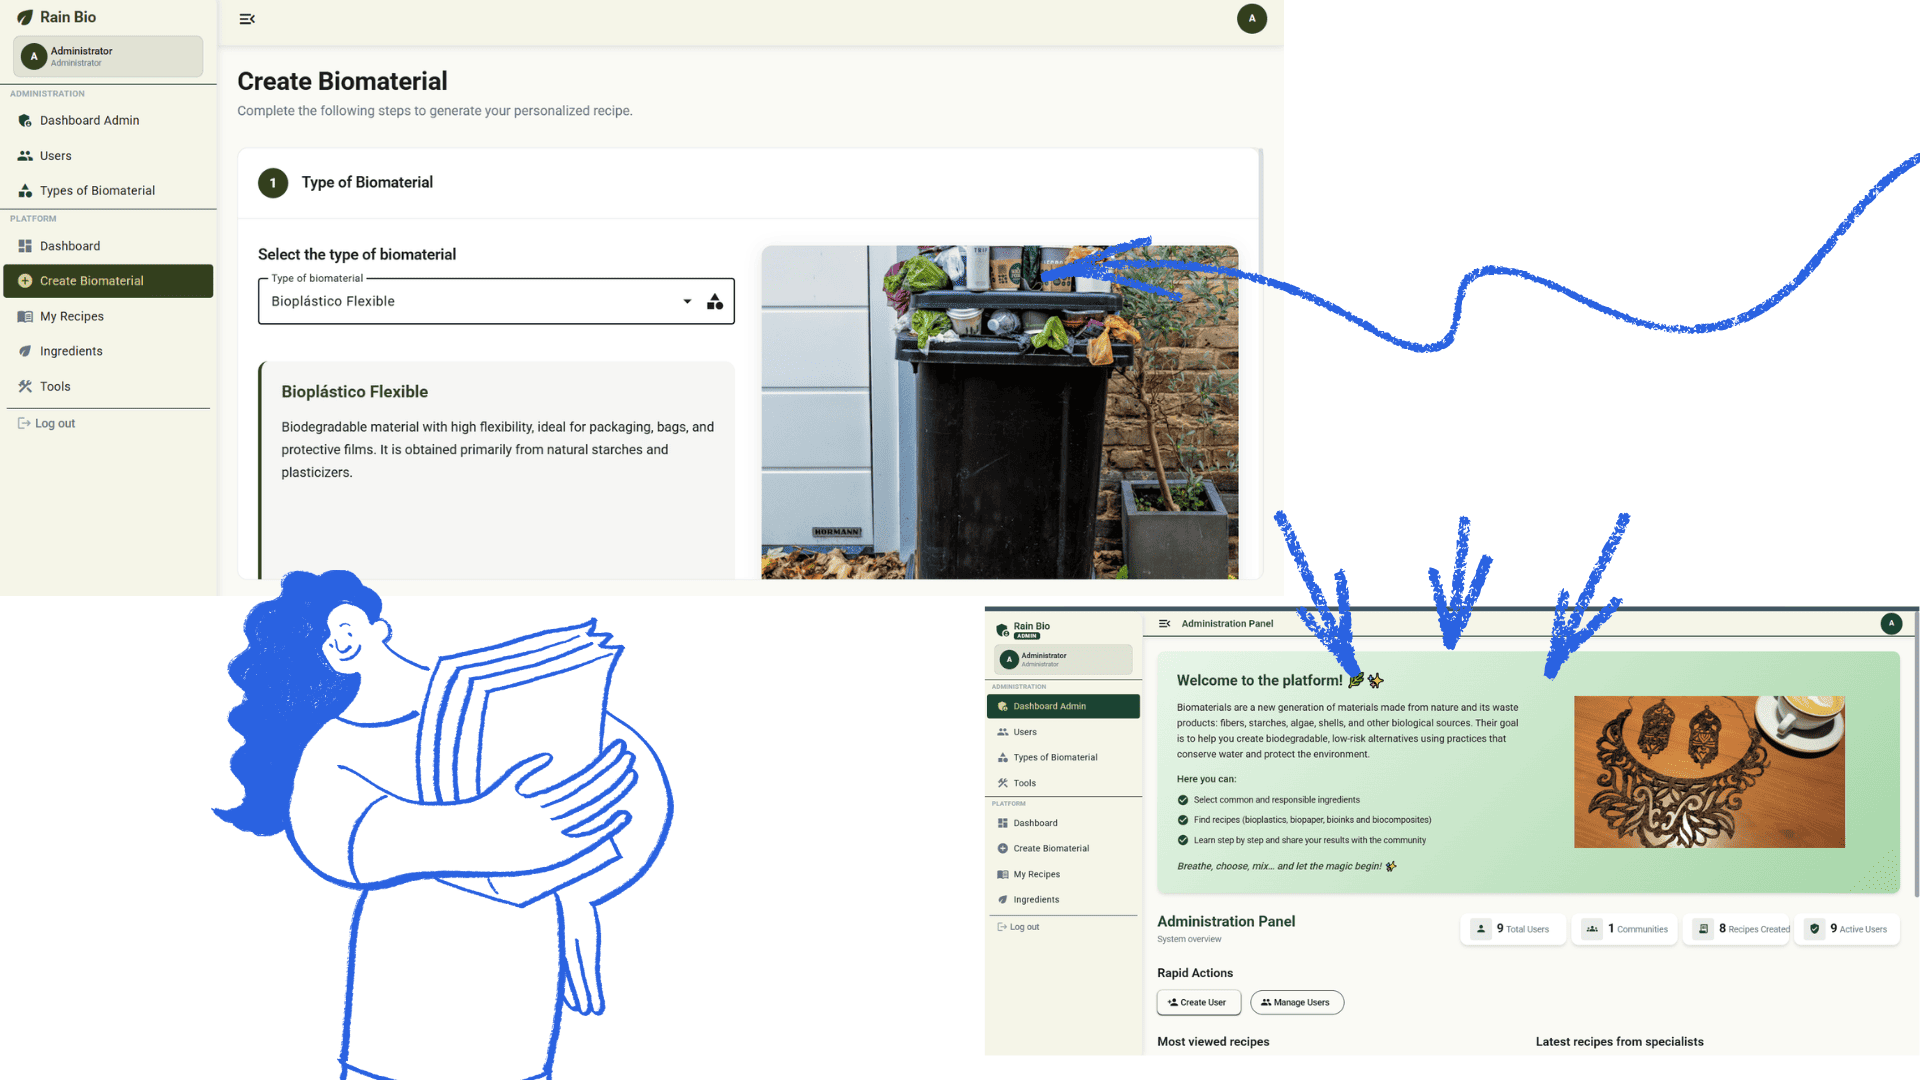The image size is (1920, 1080).
Task: Collapse the sidebar with the menu toggle icon
Action: coord(247,19)
